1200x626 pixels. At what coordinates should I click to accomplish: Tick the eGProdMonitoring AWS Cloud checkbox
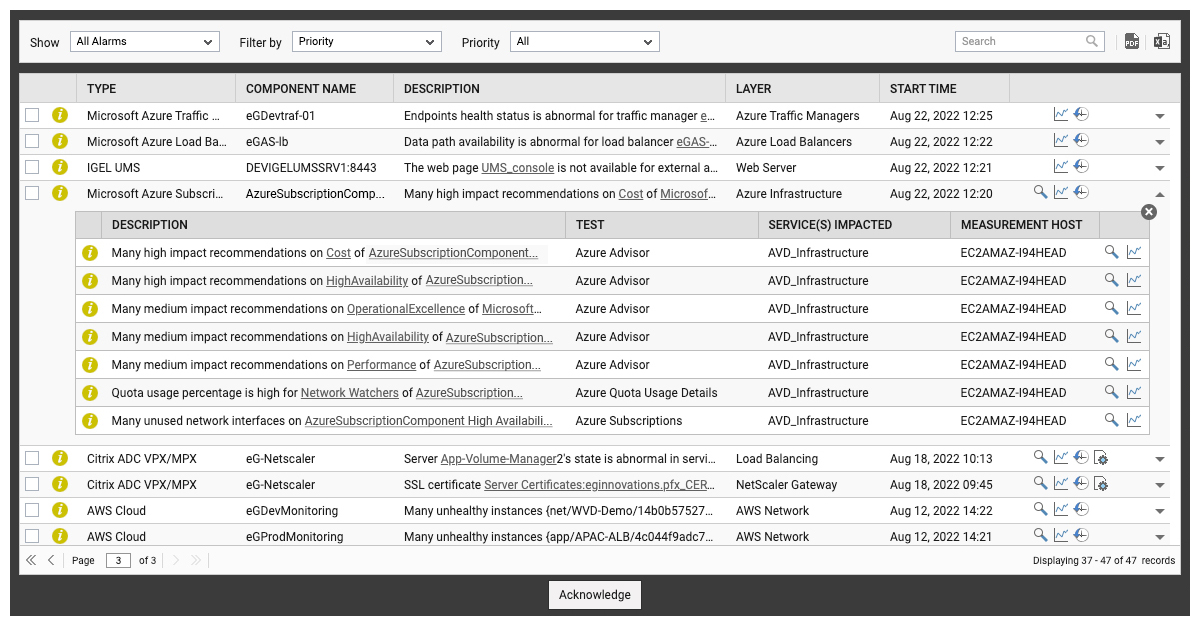coord(32,536)
